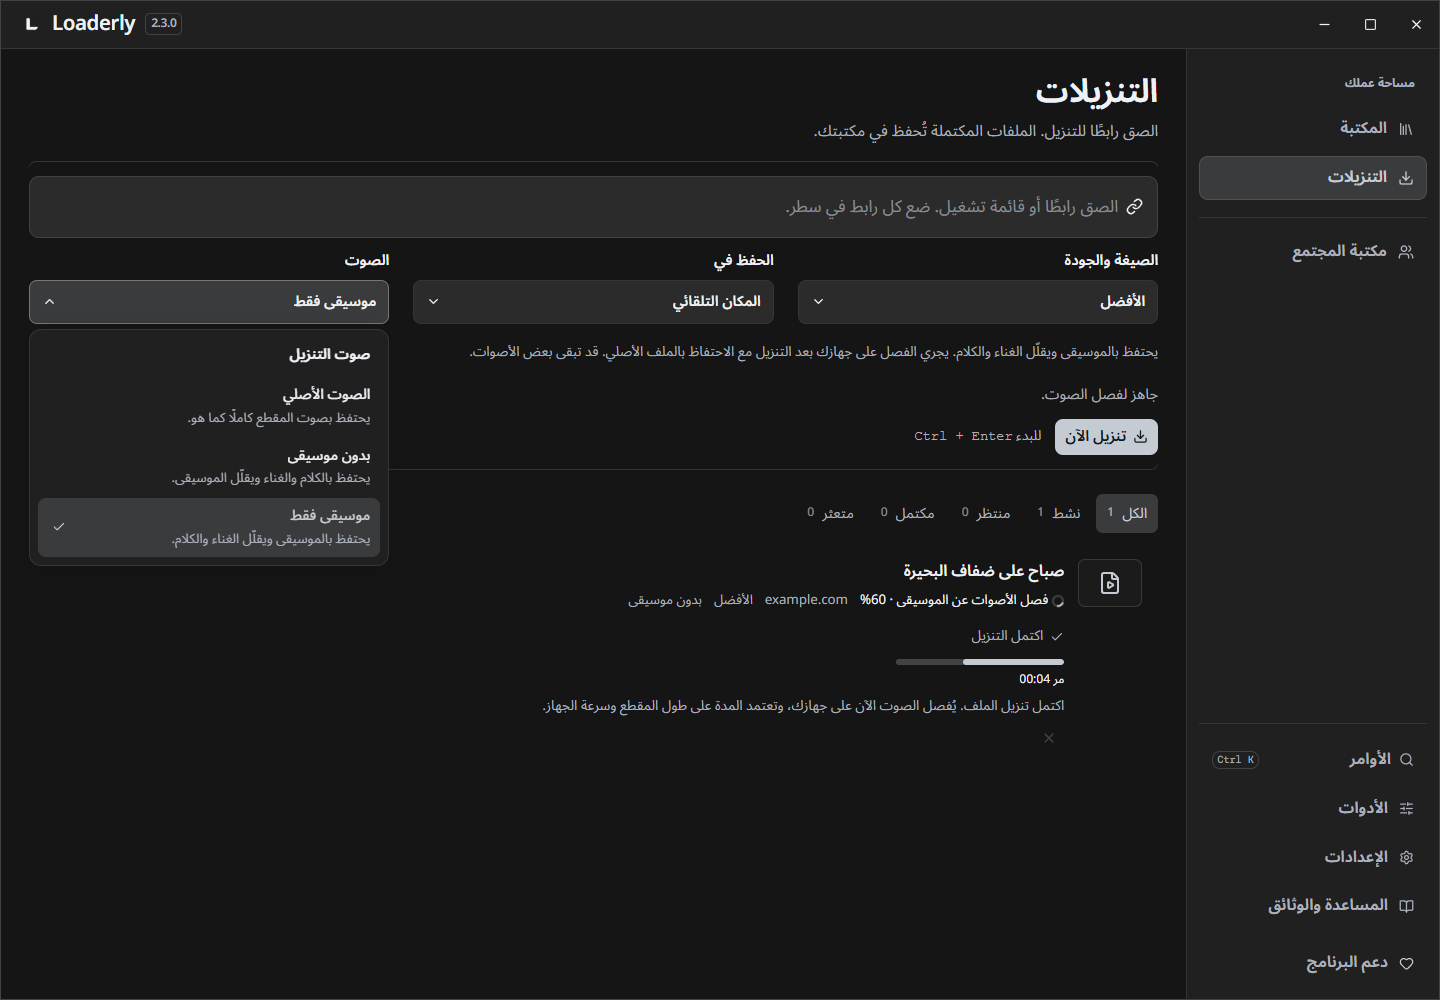Switch to the الكل tab

point(1127,513)
